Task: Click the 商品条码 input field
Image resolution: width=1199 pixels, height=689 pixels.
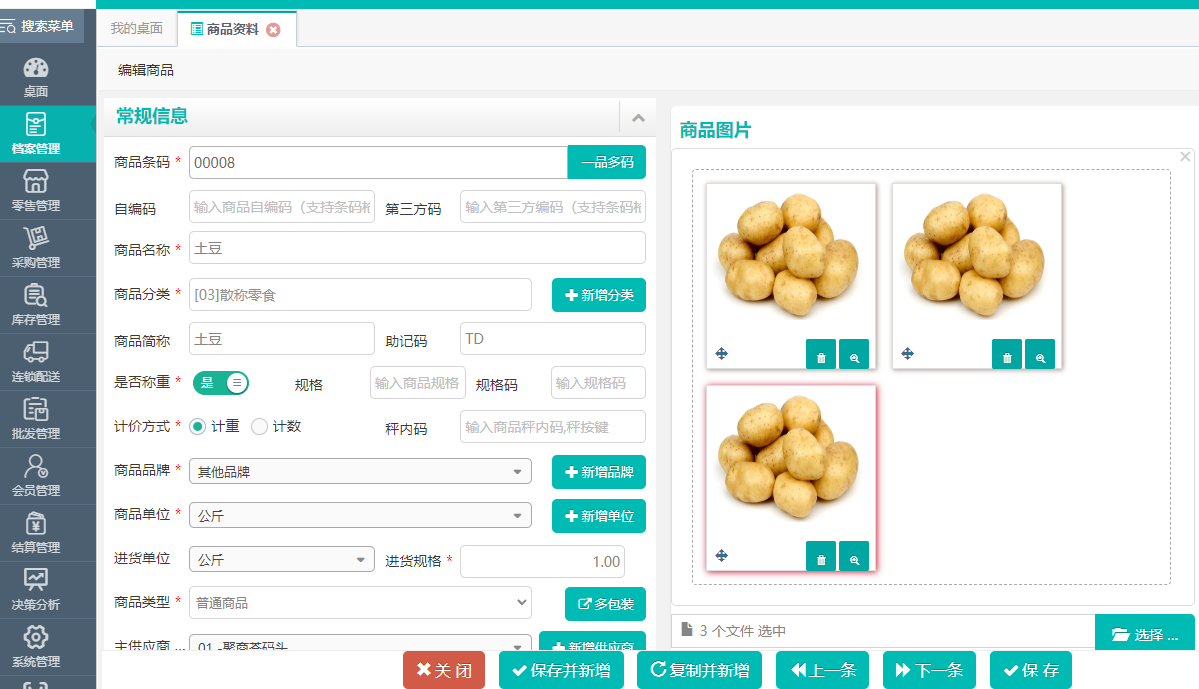Action: (x=378, y=162)
